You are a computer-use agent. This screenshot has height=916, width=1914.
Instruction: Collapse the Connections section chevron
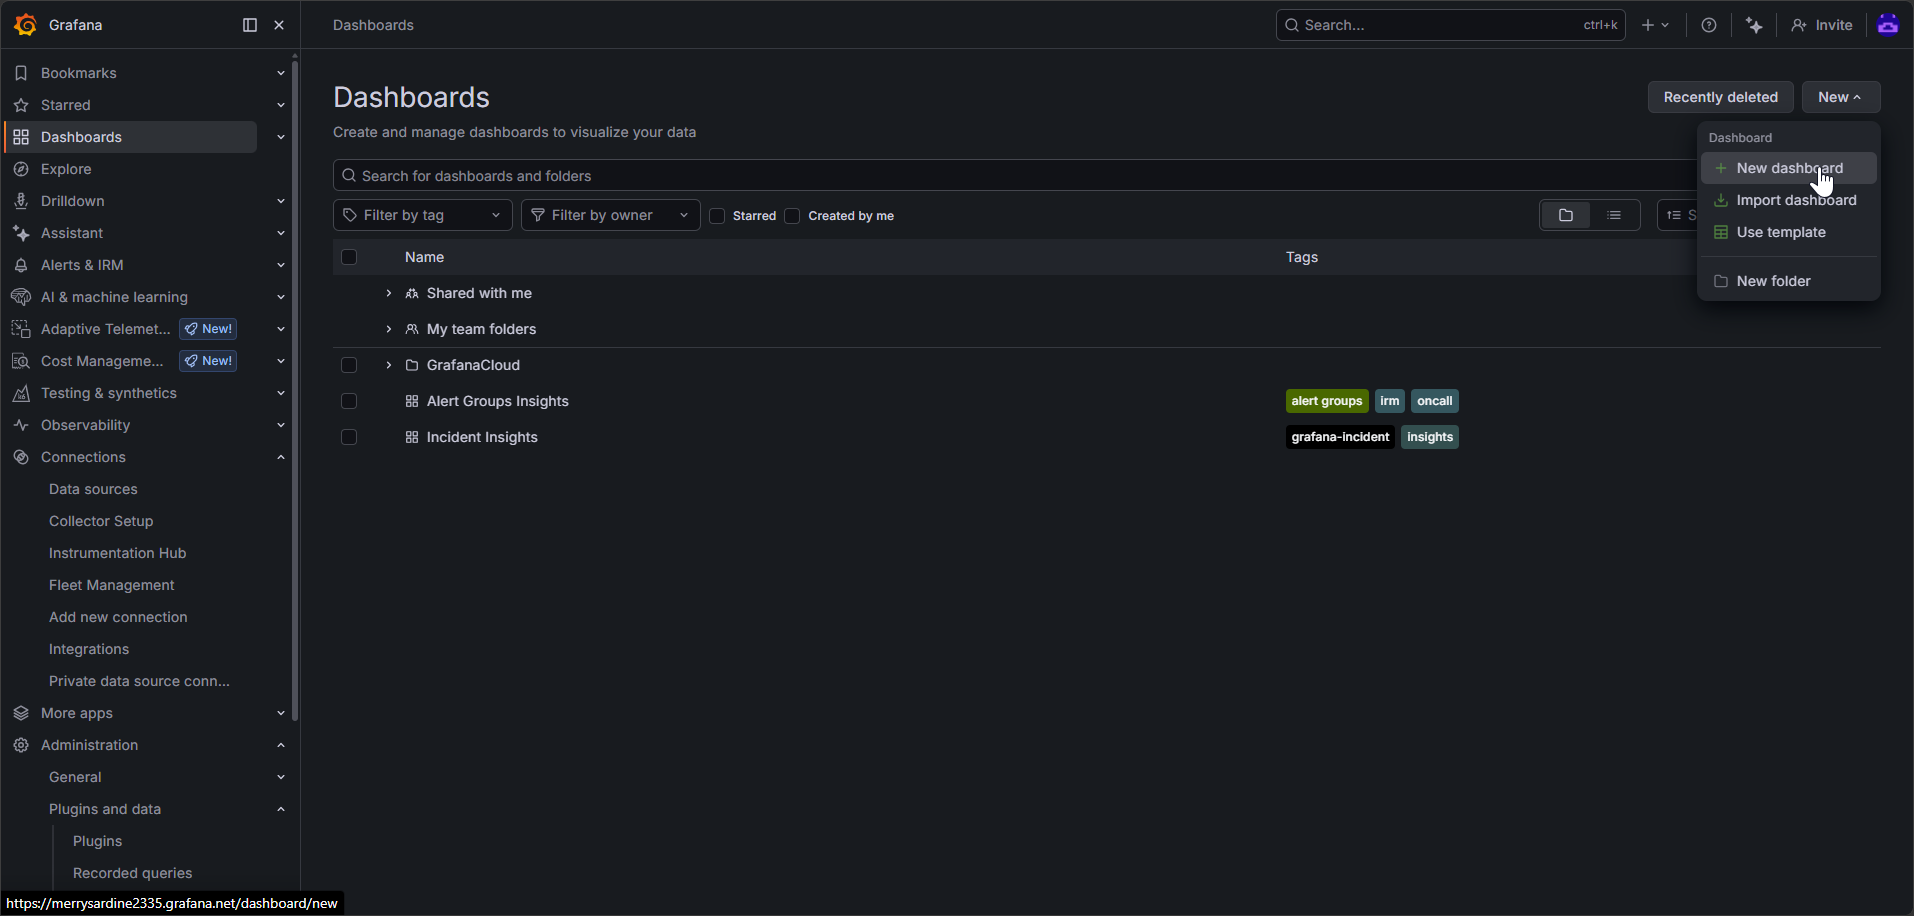tap(281, 457)
